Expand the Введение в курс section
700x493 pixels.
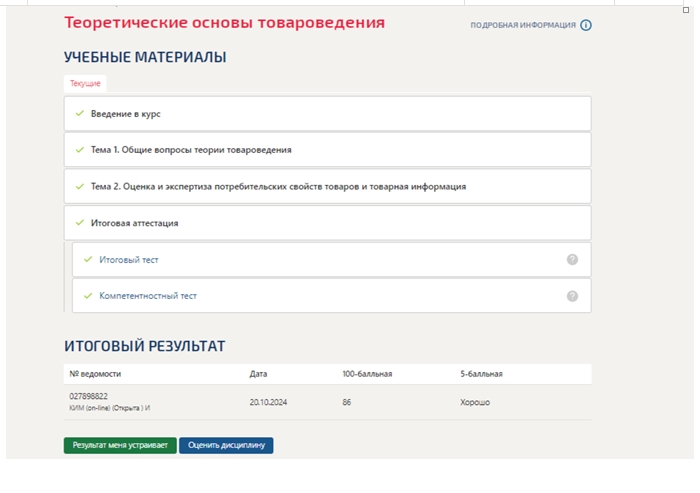click(328, 114)
